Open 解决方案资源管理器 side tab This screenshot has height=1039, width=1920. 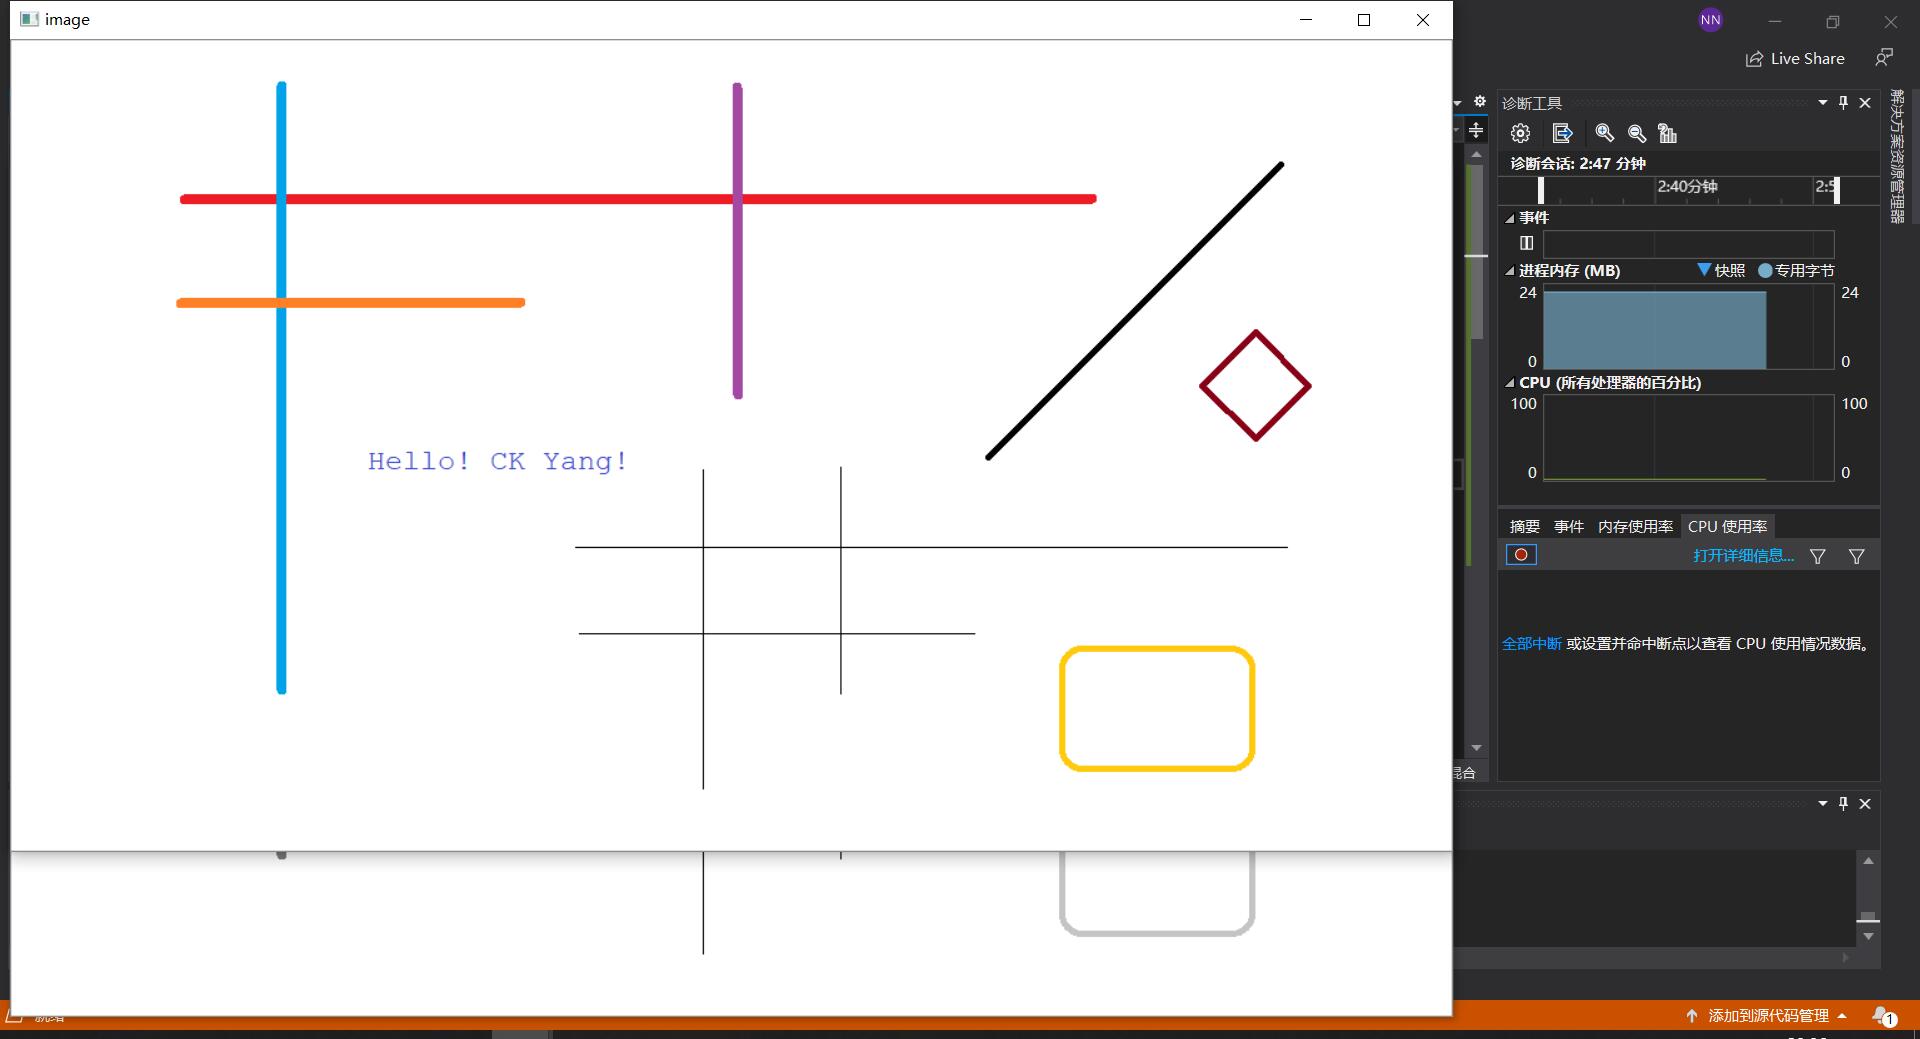[1896, 156]
